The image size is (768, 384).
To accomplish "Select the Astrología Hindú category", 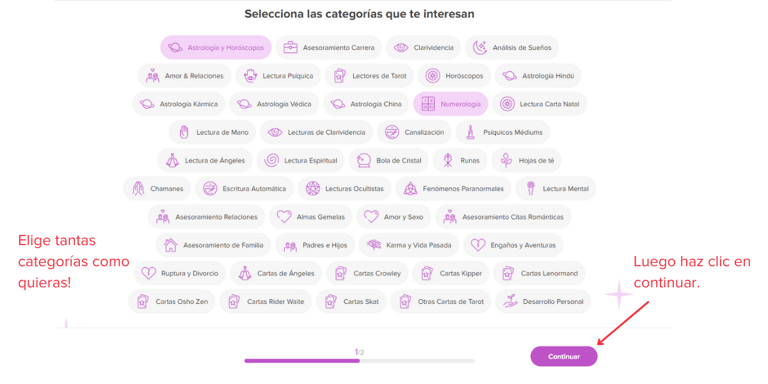I will tap(538, 76).
